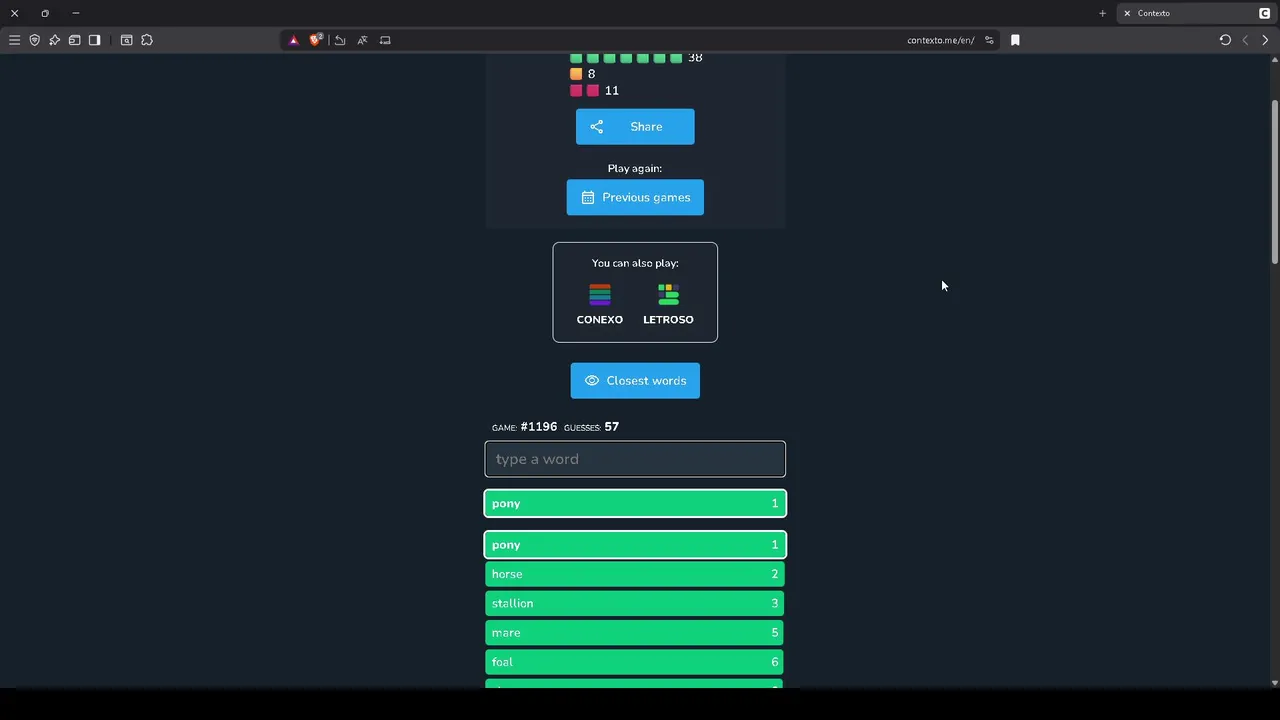
Task: Open the extensions puzzle icon
Action: [x=147, y=40]
